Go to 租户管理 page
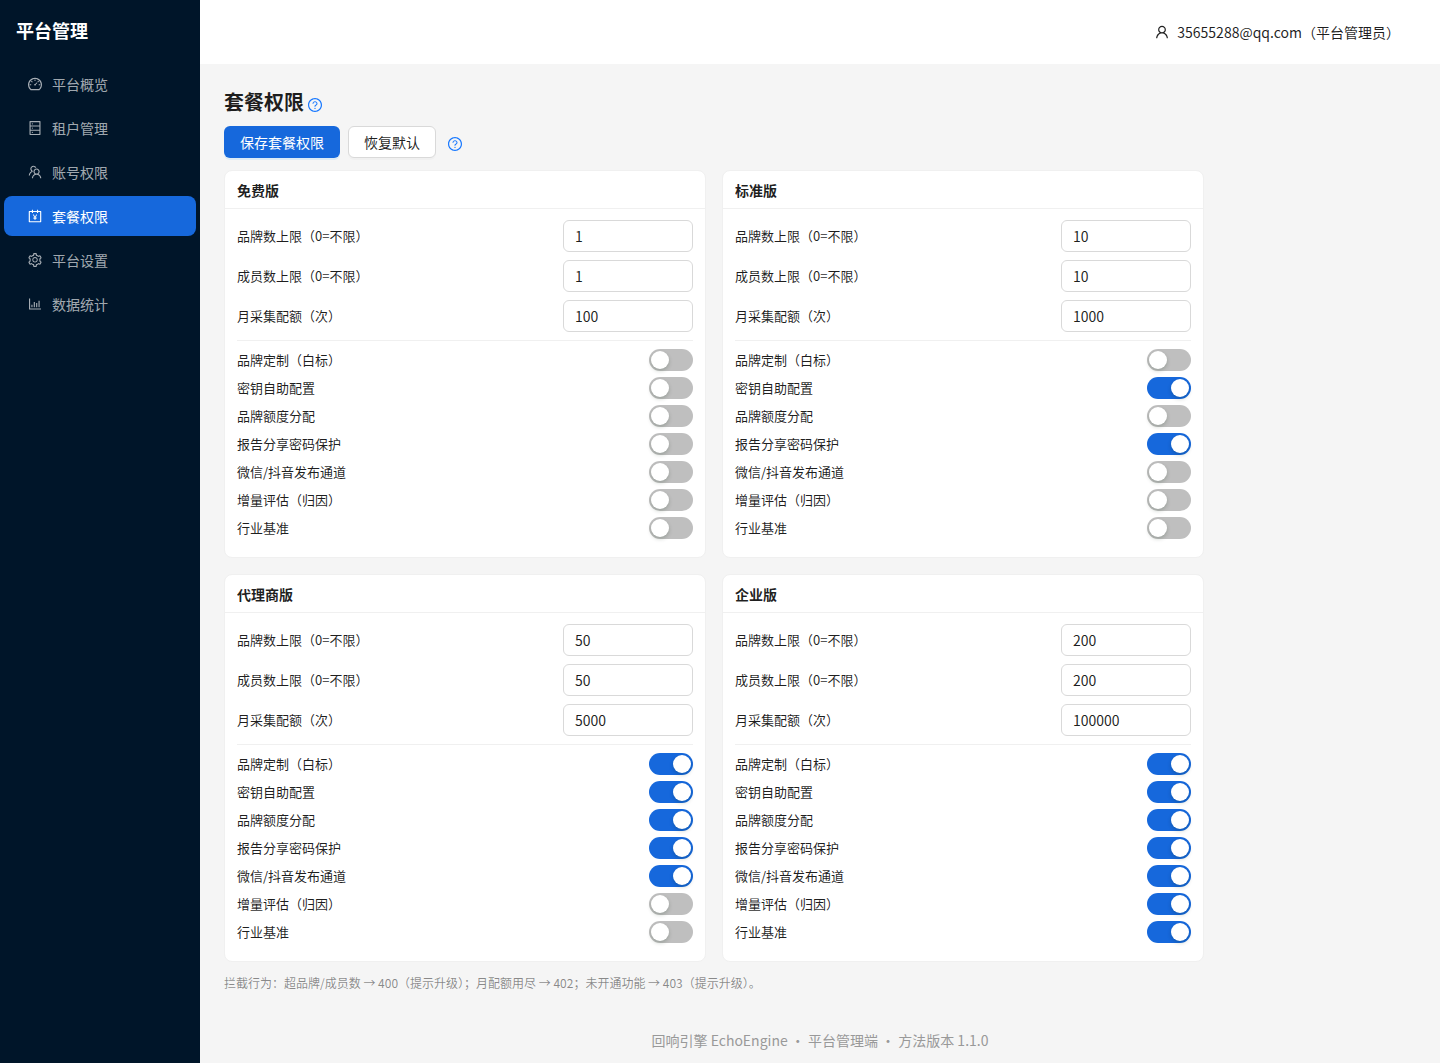This screenshot has width=1440, height=1063. coord(100,129)
